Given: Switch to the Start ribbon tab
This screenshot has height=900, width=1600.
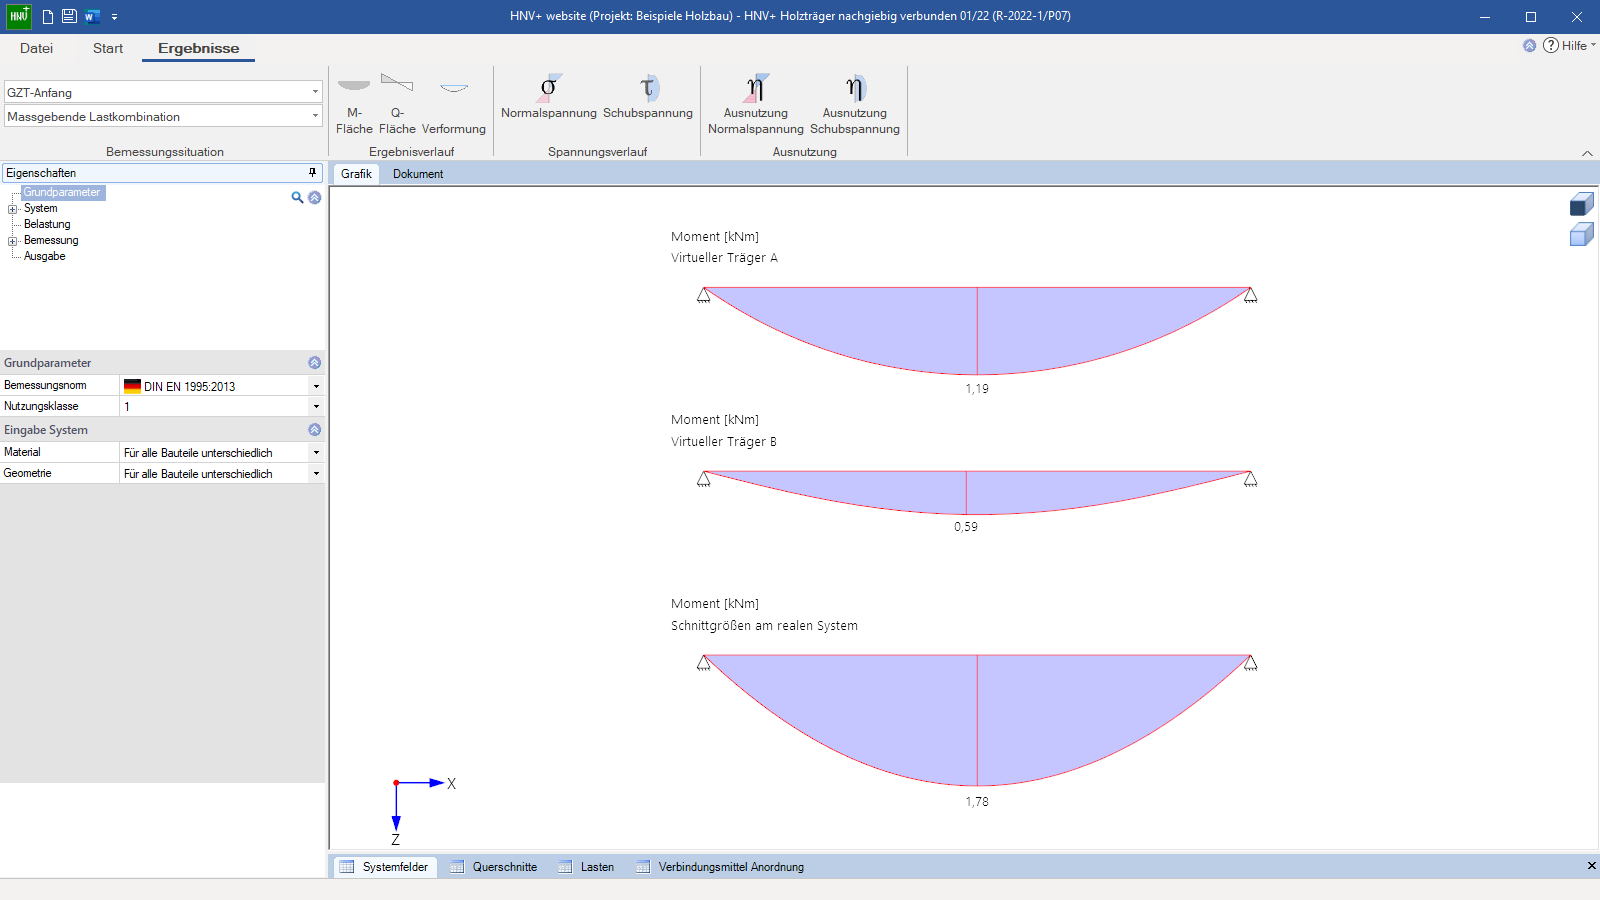Looking at the screenshot, I should [x=108, y=48].
